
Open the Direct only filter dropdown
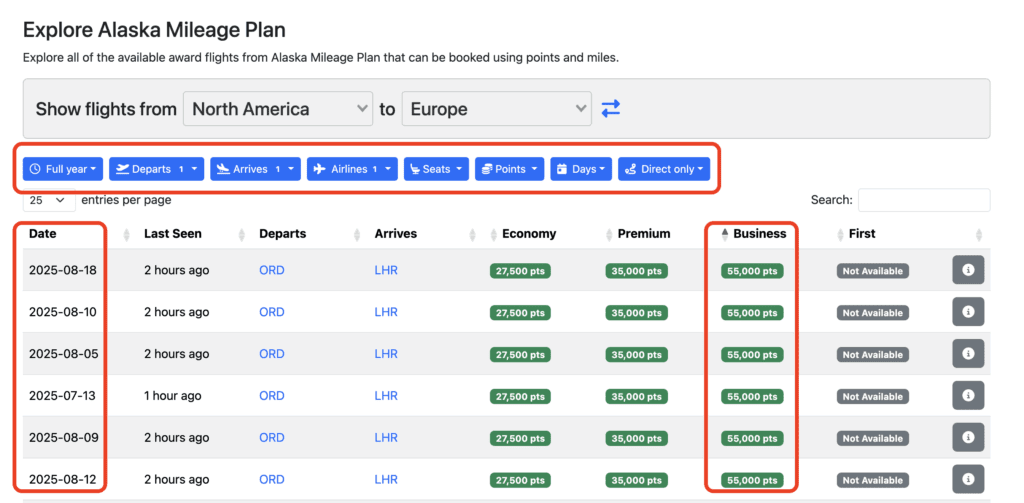click(664, 169)
